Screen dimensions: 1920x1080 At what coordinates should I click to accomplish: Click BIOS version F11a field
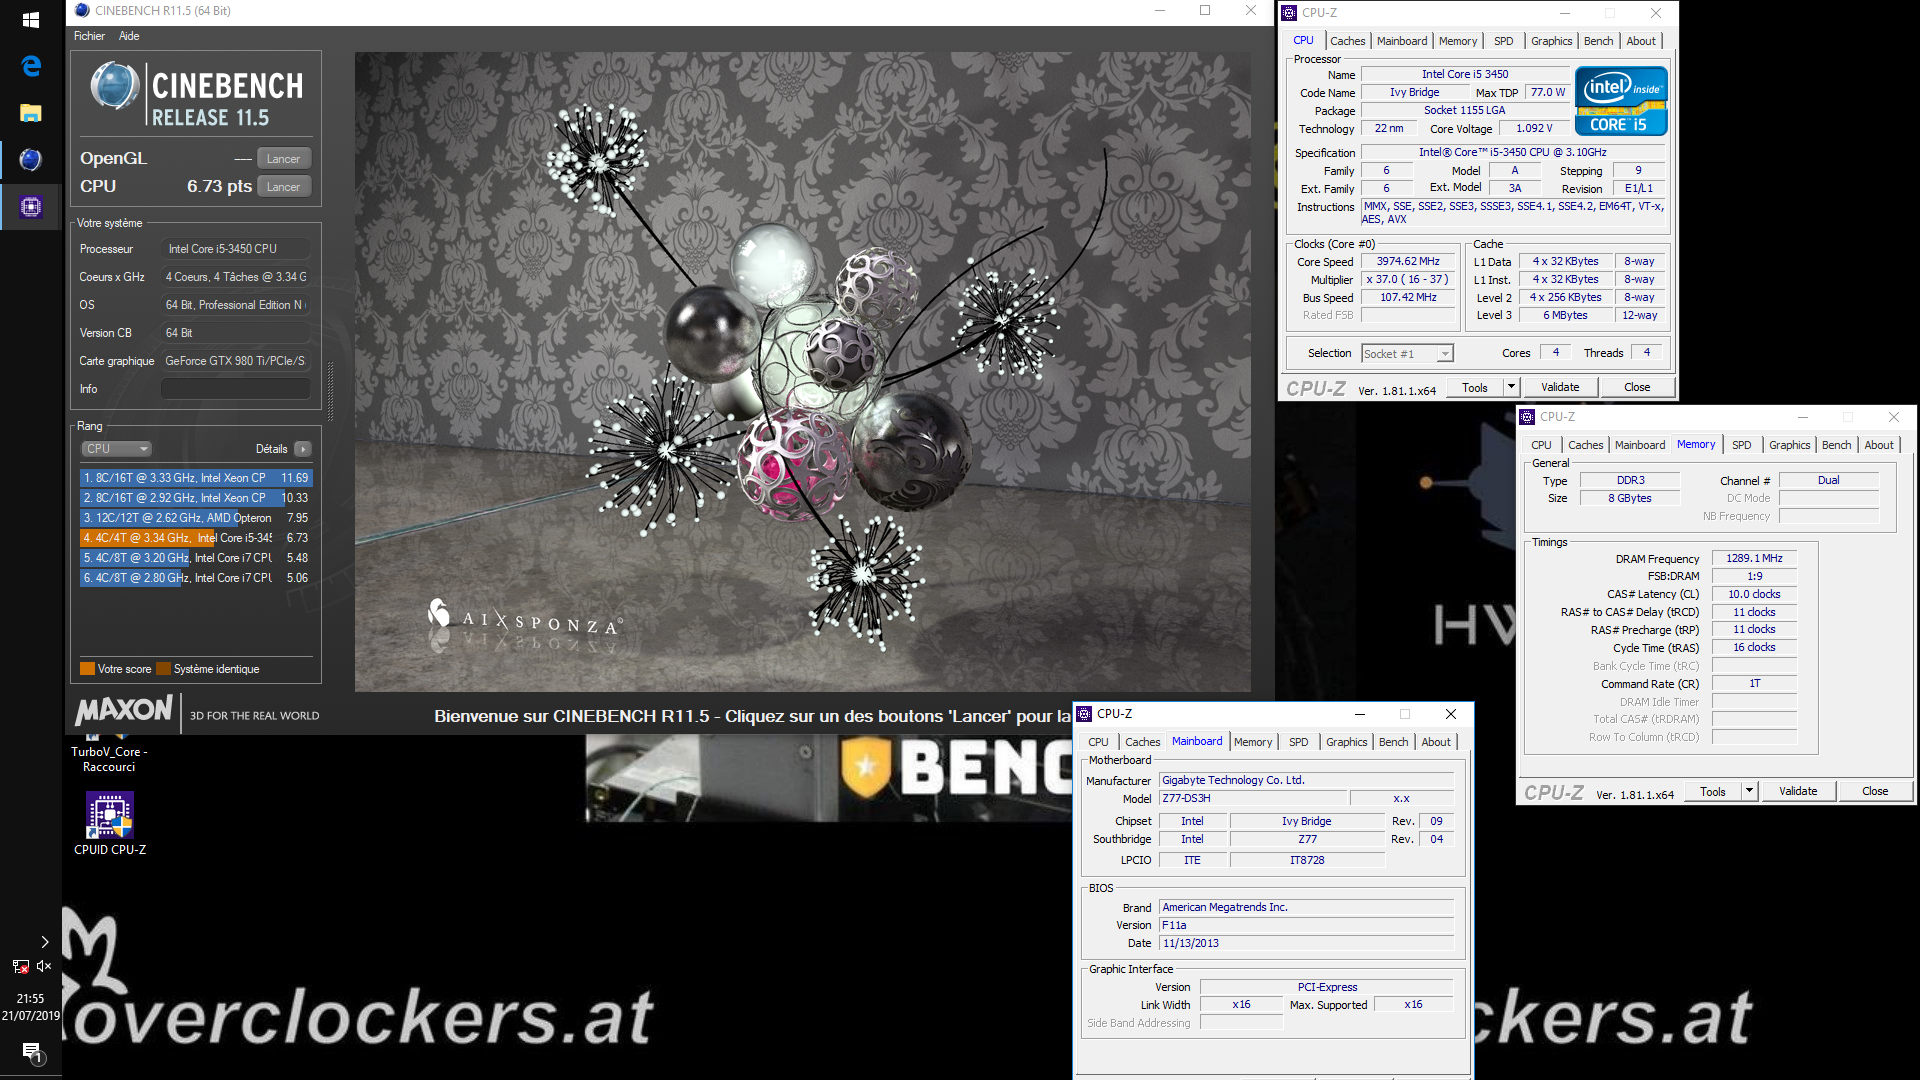click(x=1306, y=926)
